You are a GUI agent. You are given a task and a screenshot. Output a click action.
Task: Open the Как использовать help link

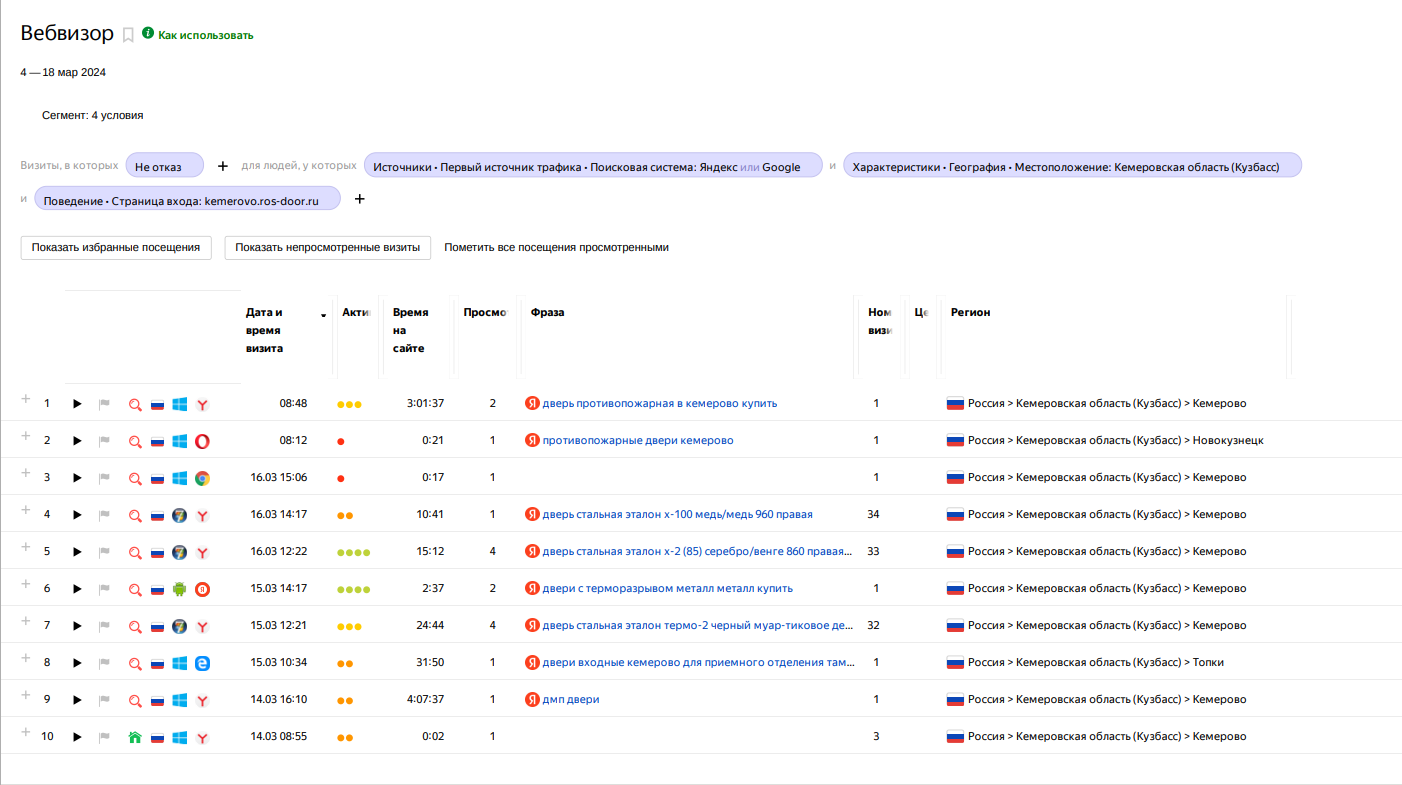point(205,35)
